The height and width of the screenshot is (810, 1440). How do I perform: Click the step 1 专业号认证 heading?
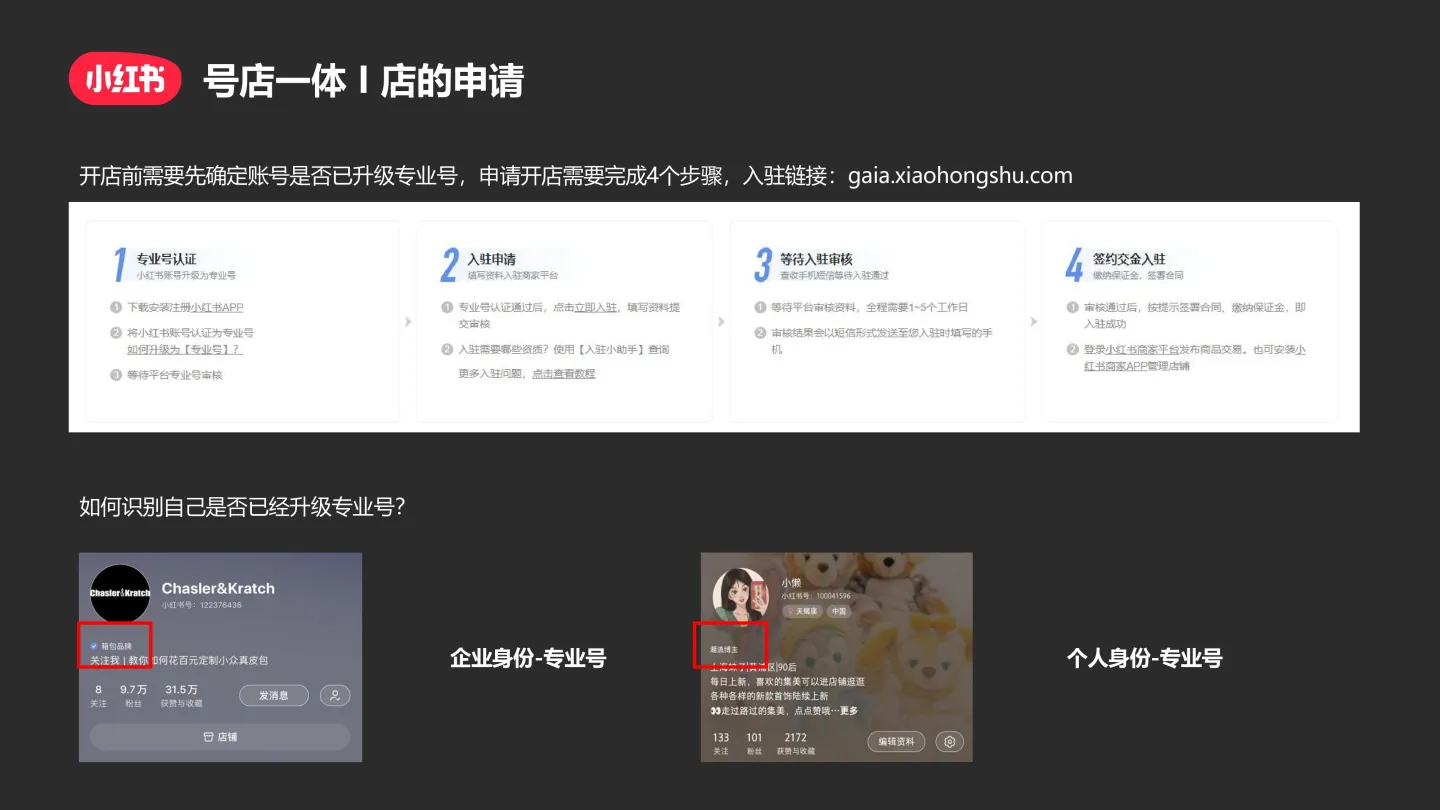(x=166, y=259)
